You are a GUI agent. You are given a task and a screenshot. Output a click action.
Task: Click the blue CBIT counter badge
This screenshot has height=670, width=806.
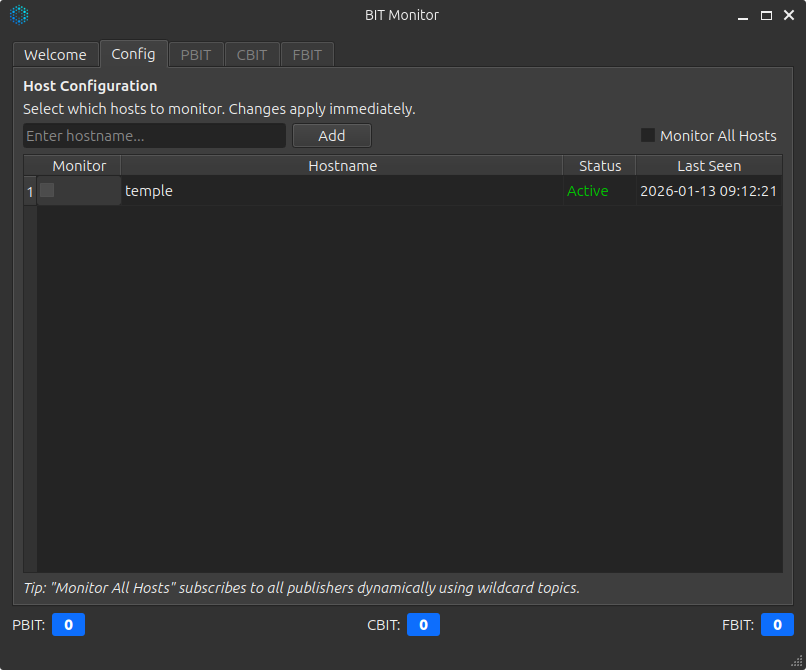[x=423, y=624]
